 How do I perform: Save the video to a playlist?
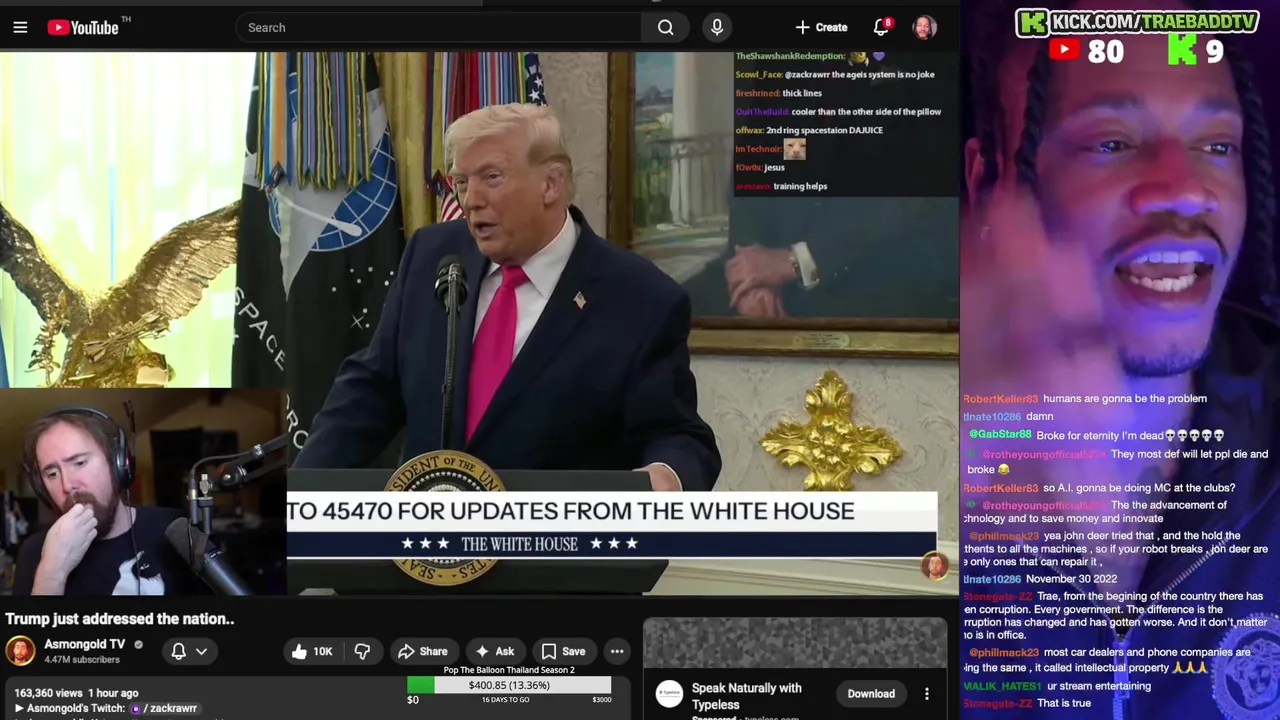(563, 651)
